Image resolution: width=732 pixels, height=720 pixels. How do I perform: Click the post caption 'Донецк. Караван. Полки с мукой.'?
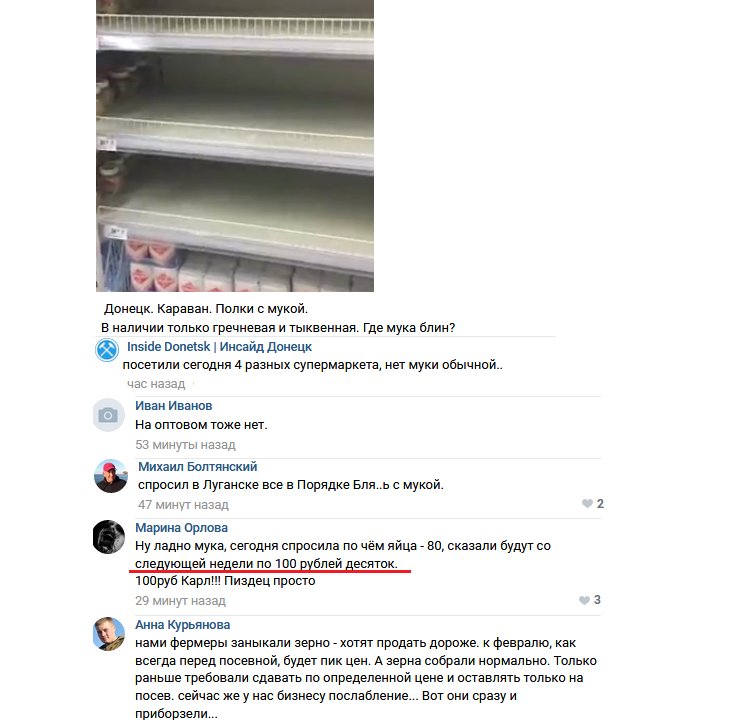pyautogui.click(x=206, y=309)
